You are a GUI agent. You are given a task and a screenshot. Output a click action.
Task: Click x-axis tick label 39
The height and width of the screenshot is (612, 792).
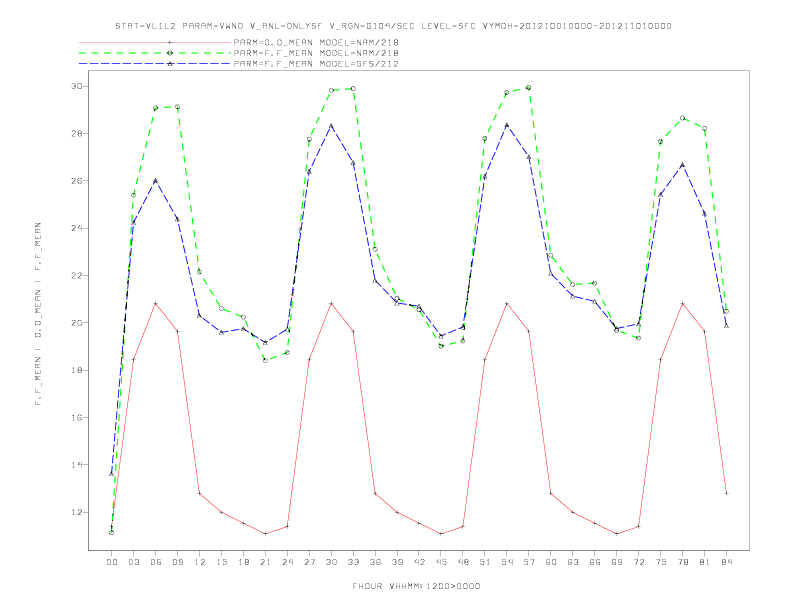397,562
